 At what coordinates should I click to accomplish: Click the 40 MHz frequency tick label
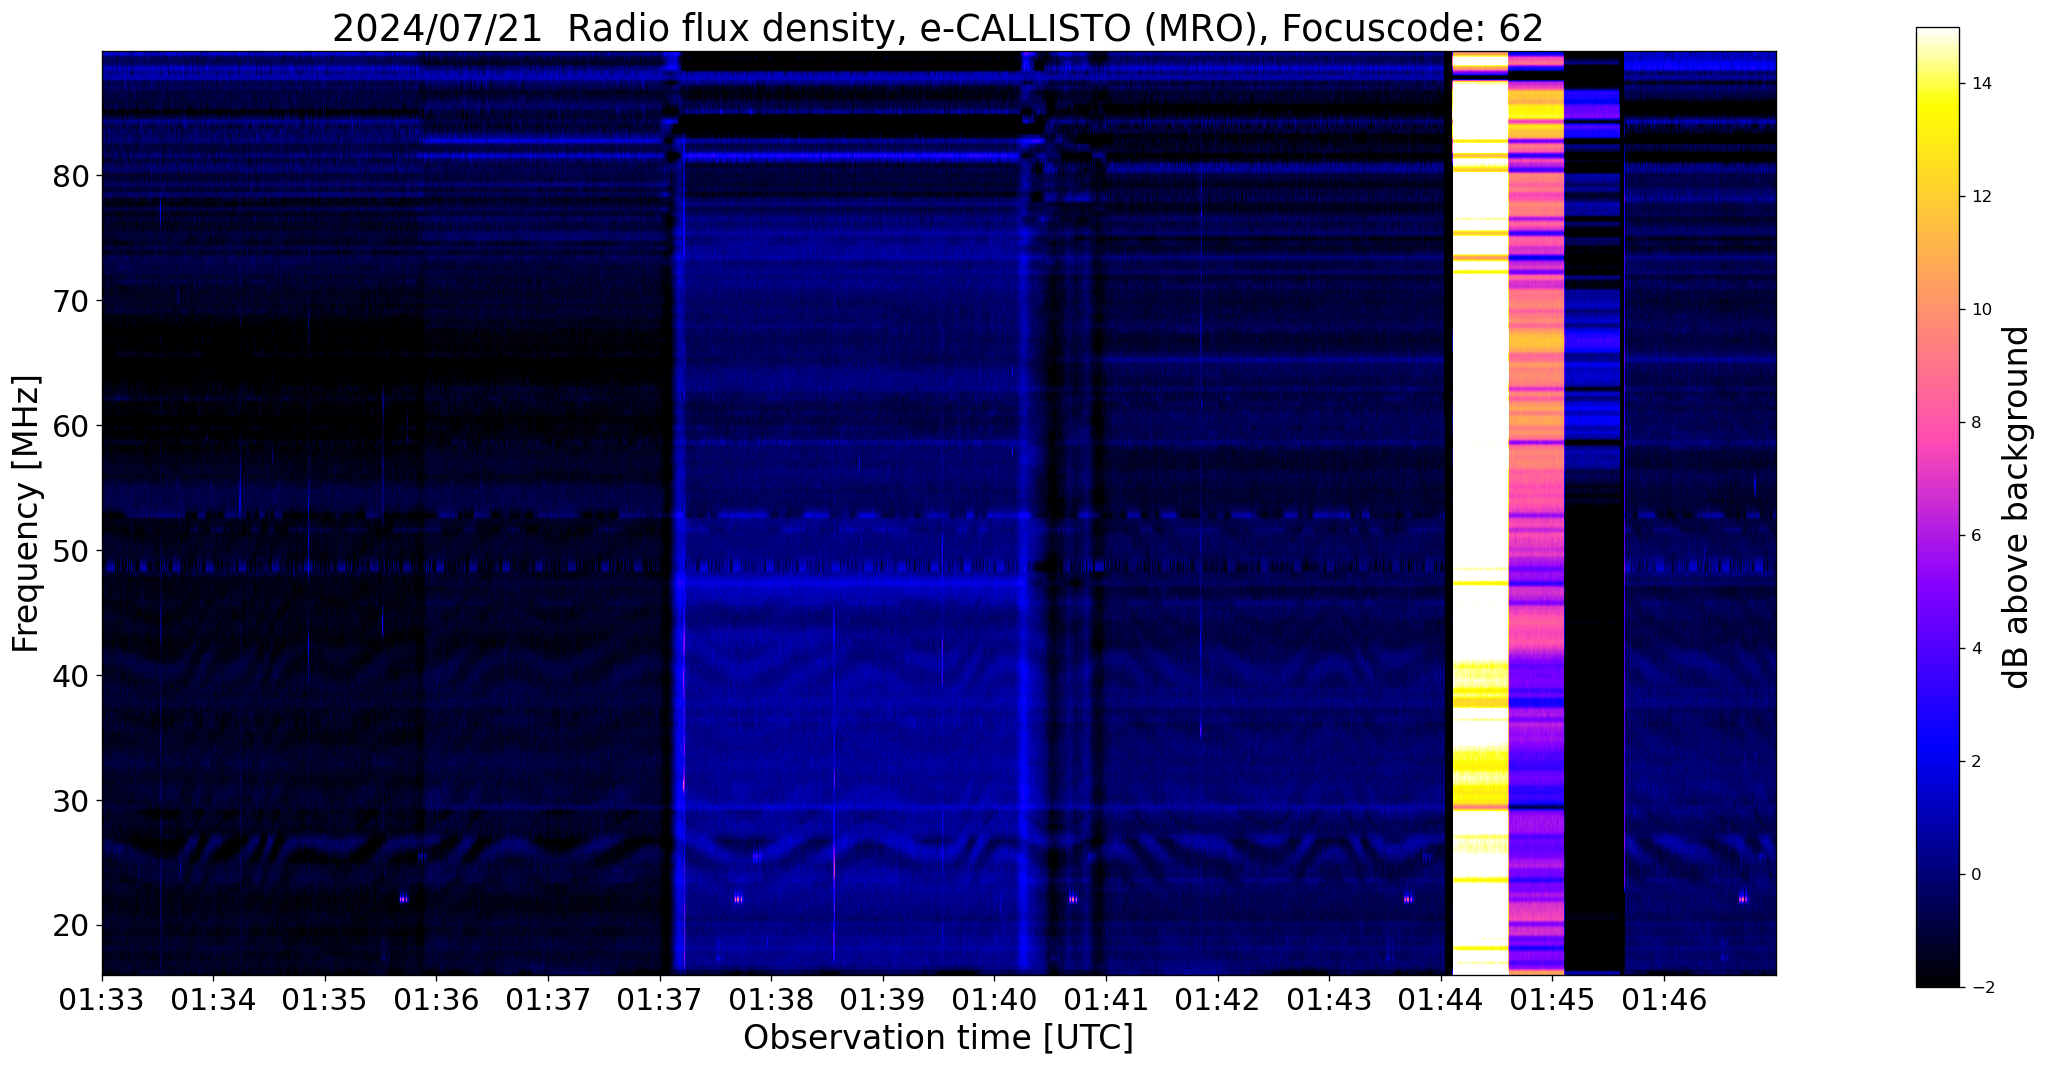[x=71, y=676]
